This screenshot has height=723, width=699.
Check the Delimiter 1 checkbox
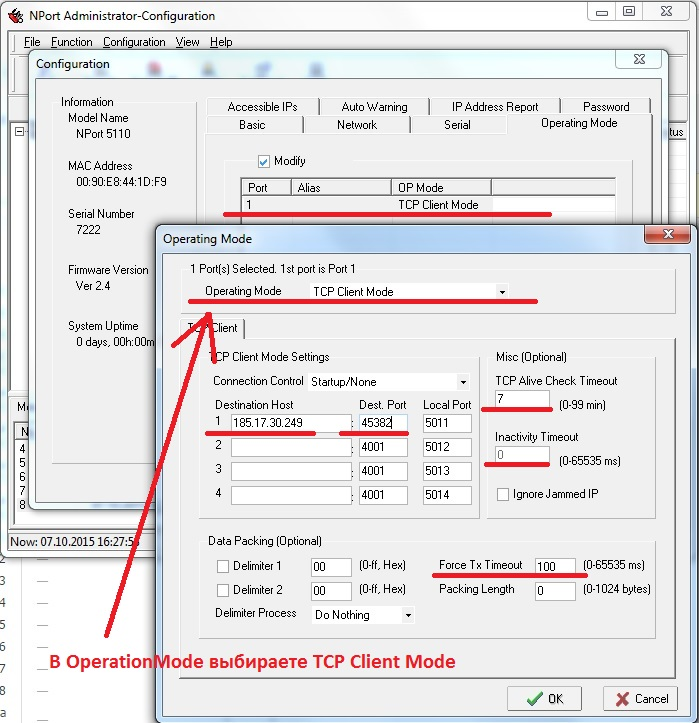223,566
